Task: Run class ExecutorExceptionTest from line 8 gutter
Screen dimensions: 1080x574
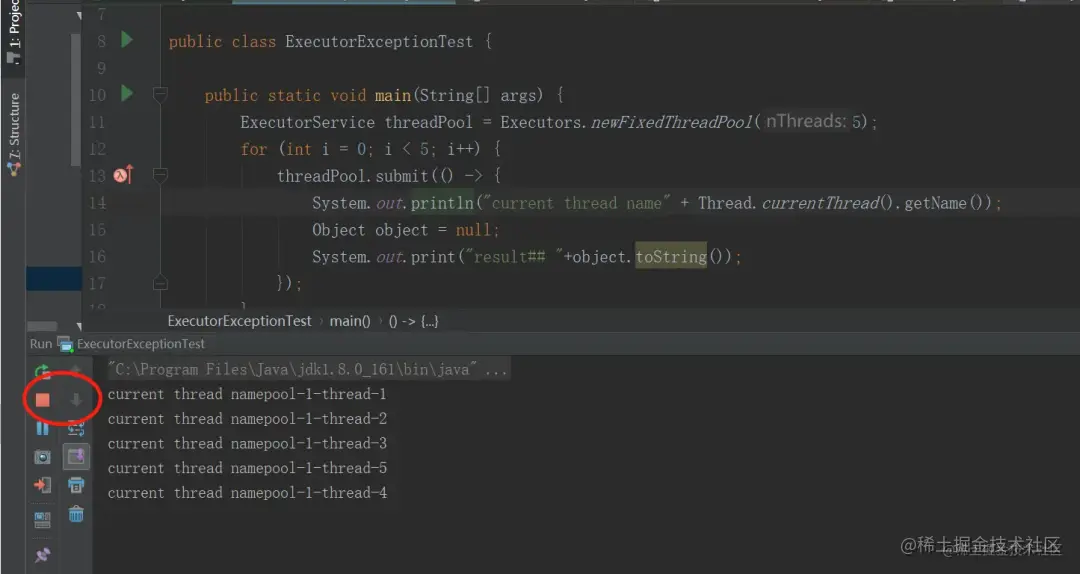Action: 127,40
